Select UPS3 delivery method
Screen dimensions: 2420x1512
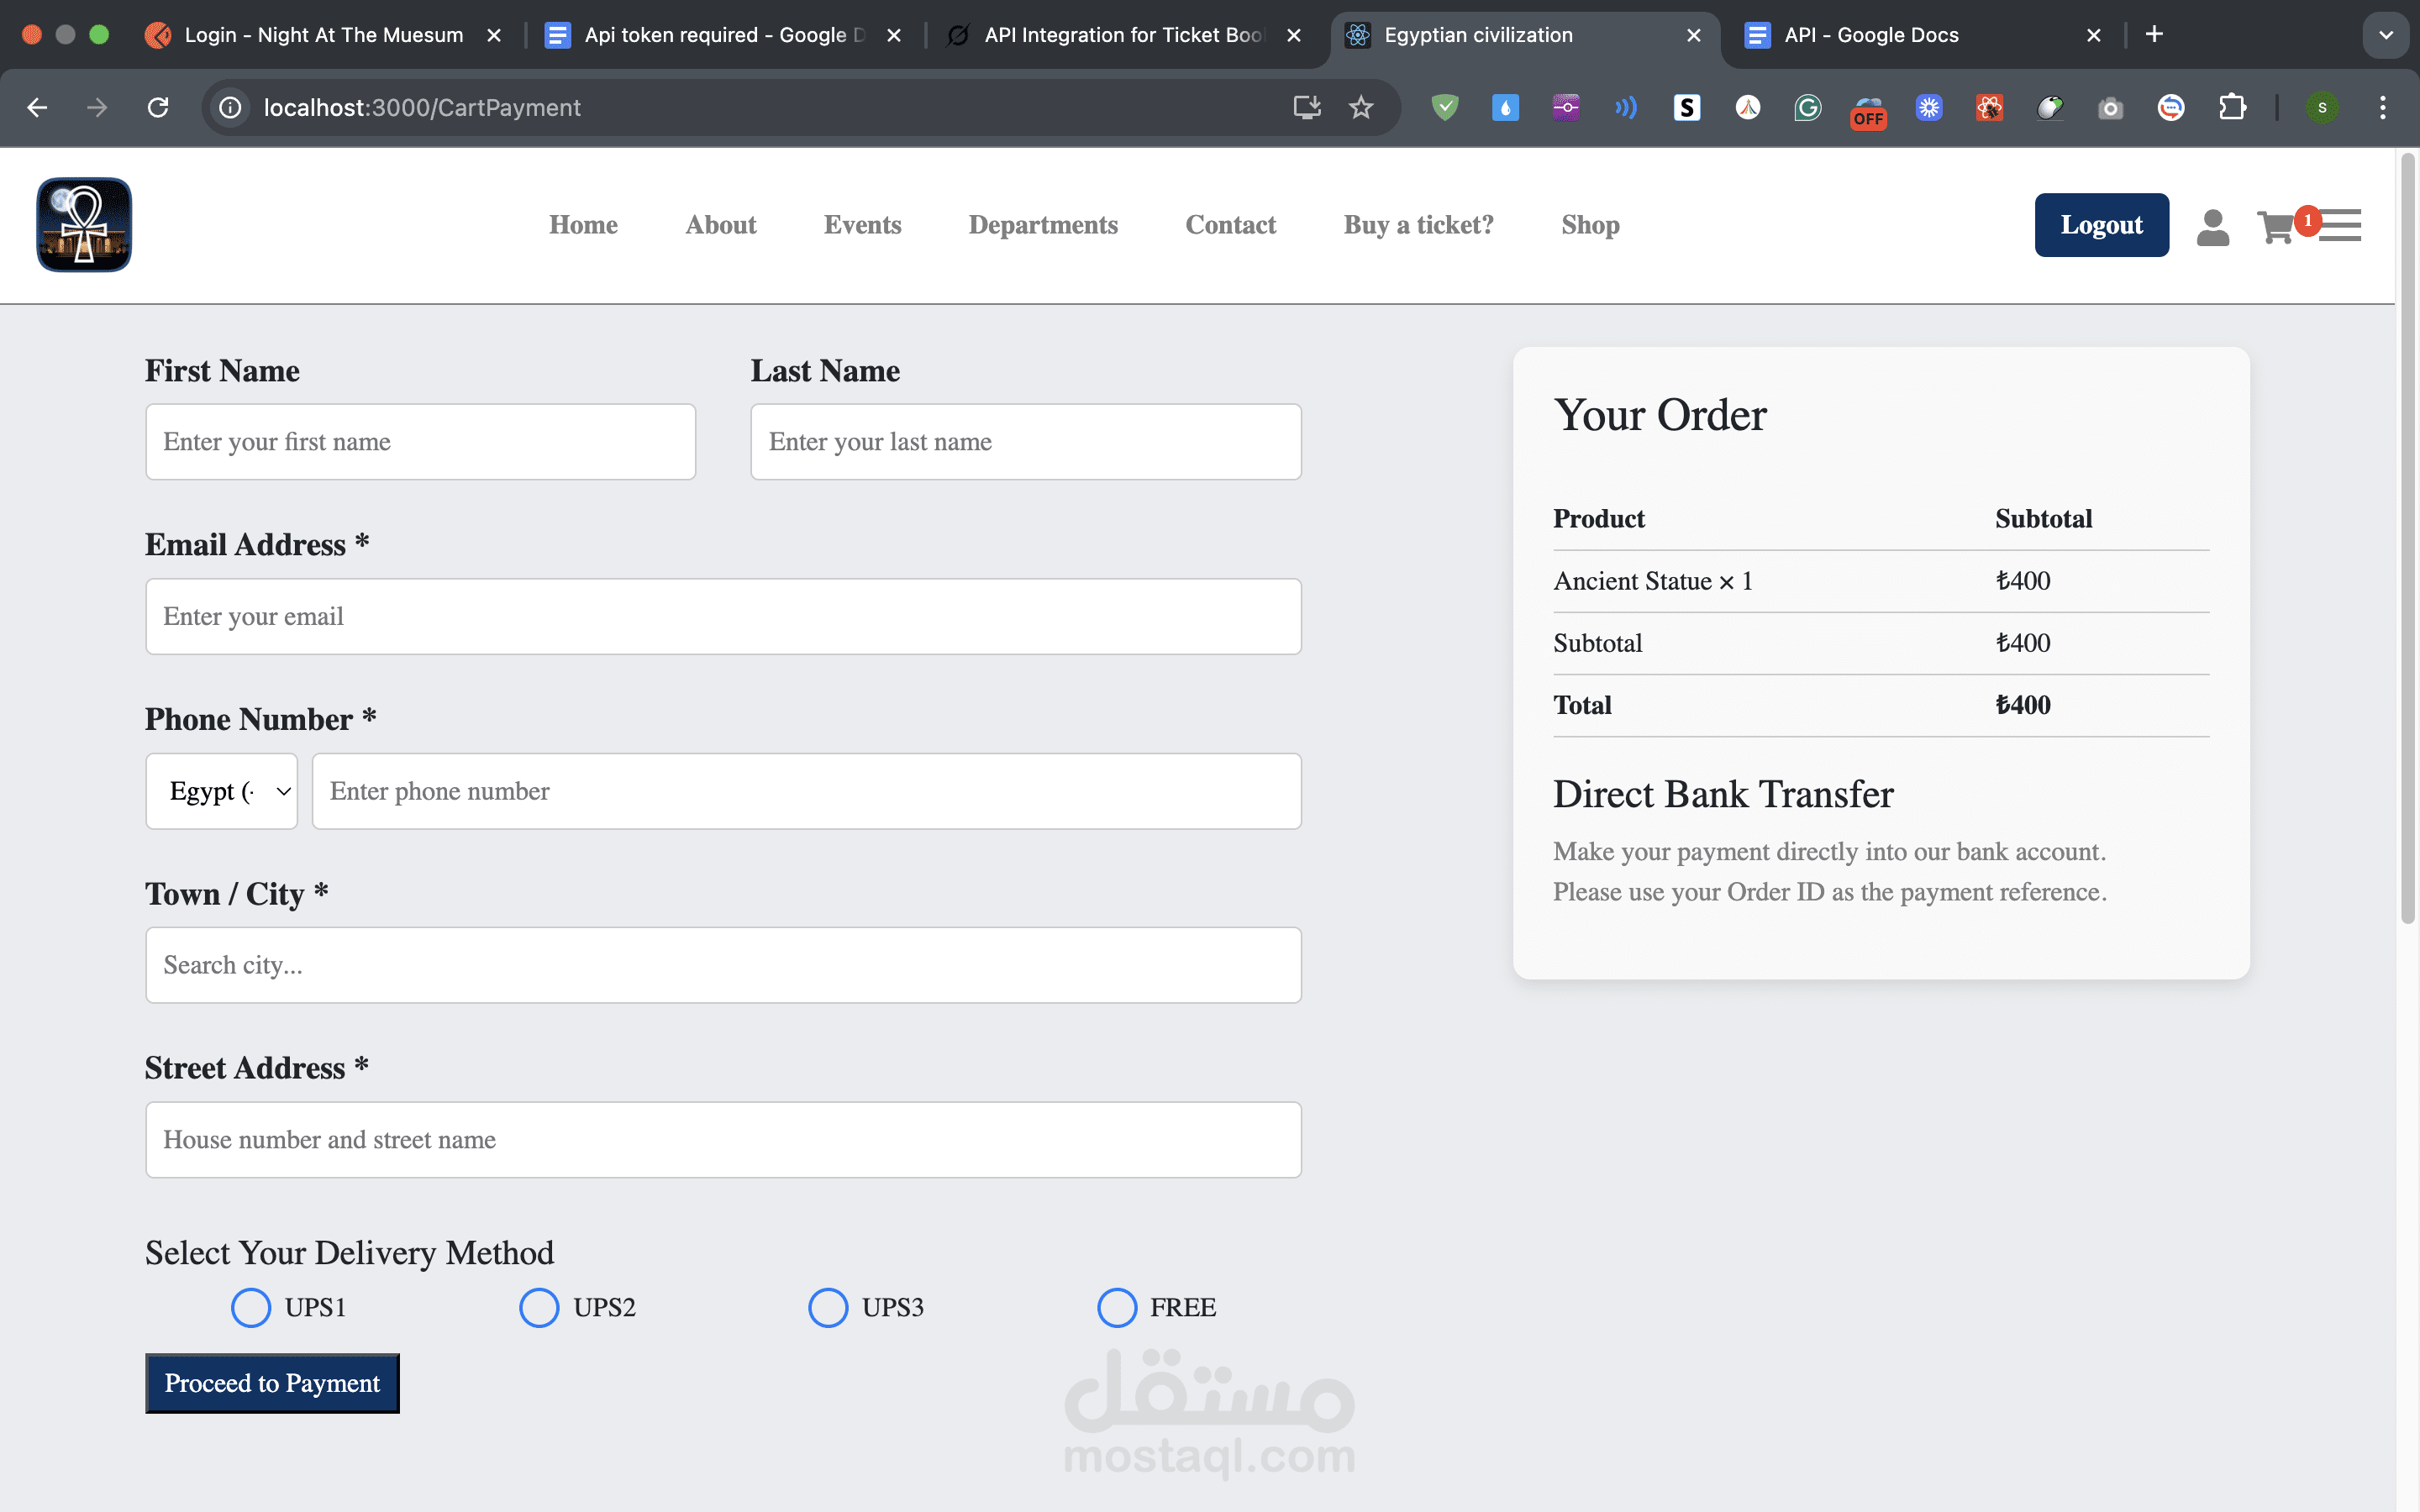(828, 1307)
